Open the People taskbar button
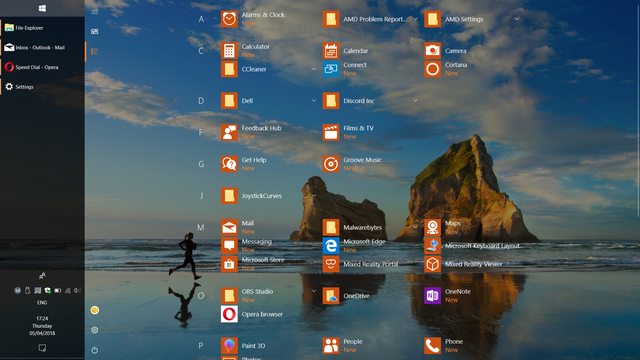Viewport: 640px width, 360px height. pos(42,276)
